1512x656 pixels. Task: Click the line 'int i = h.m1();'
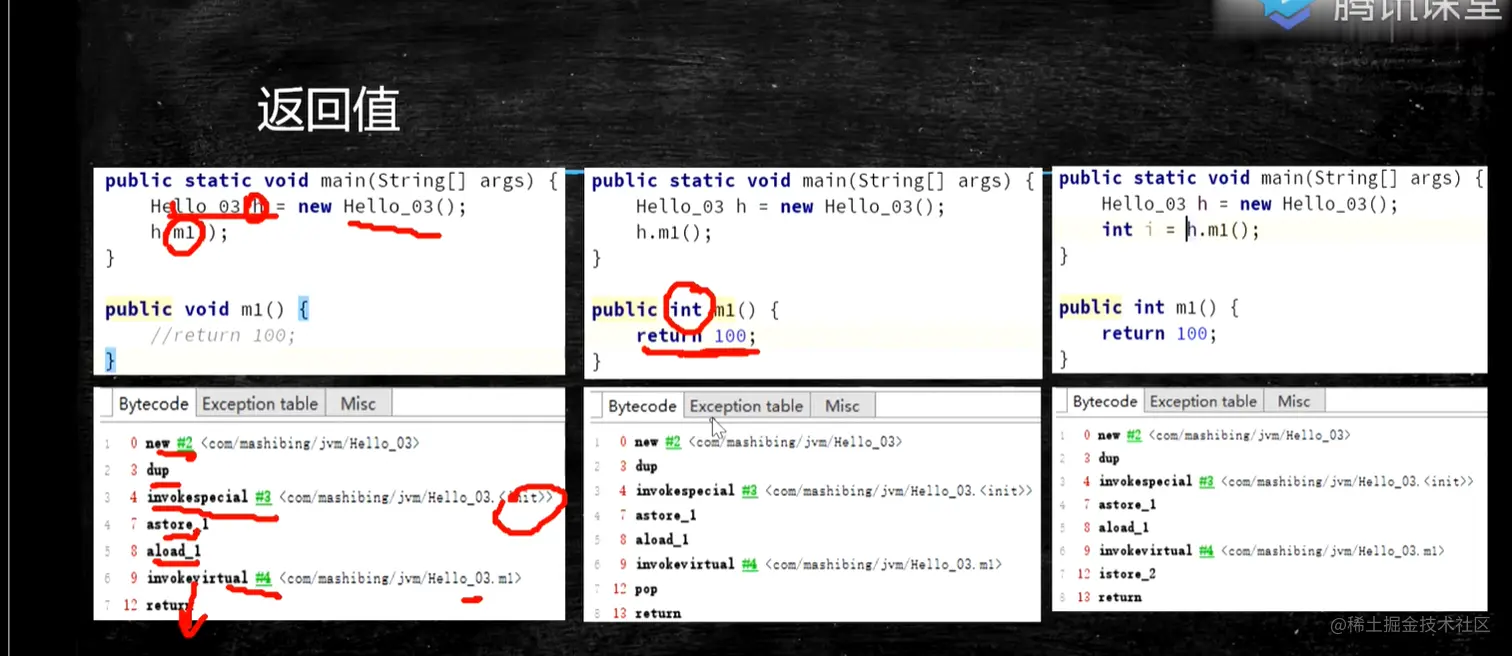coord(1180,230)
